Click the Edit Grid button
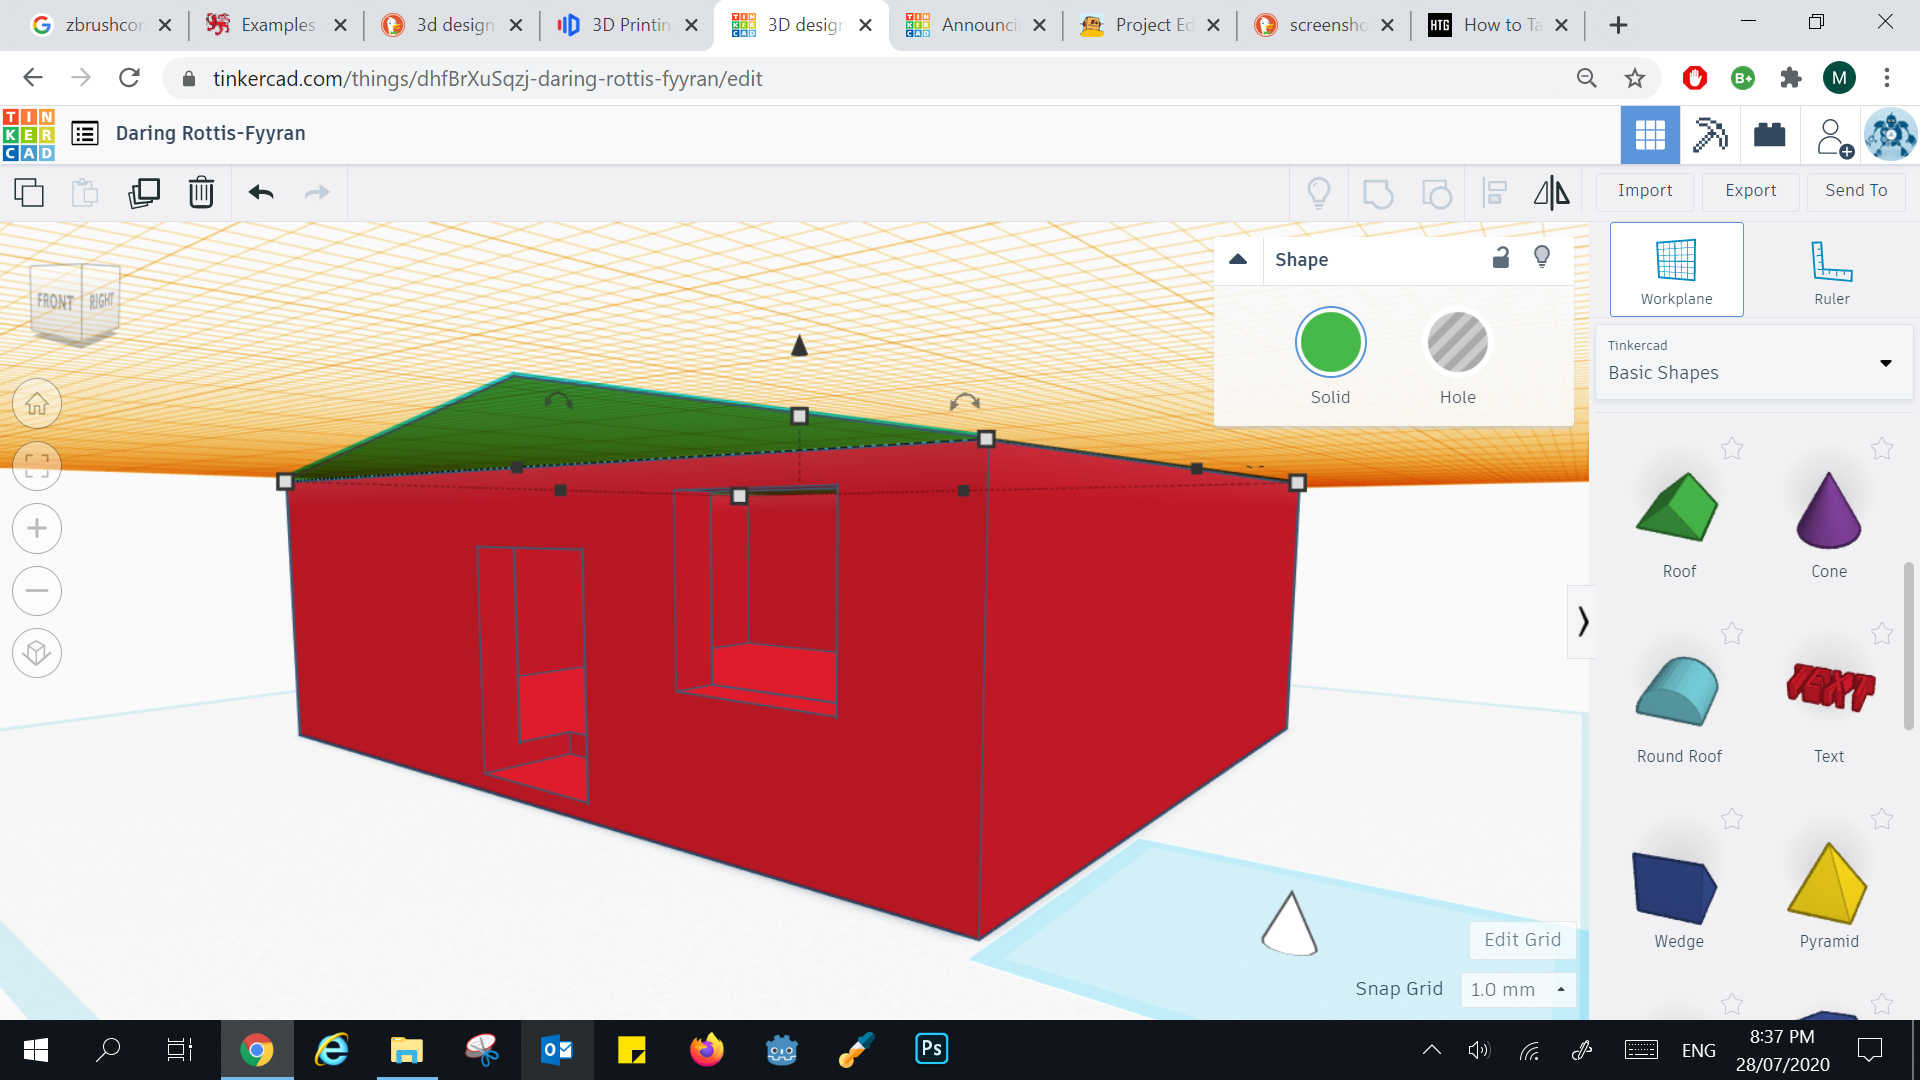Screen dimensions: 1920x1080 click(1521, 939)
